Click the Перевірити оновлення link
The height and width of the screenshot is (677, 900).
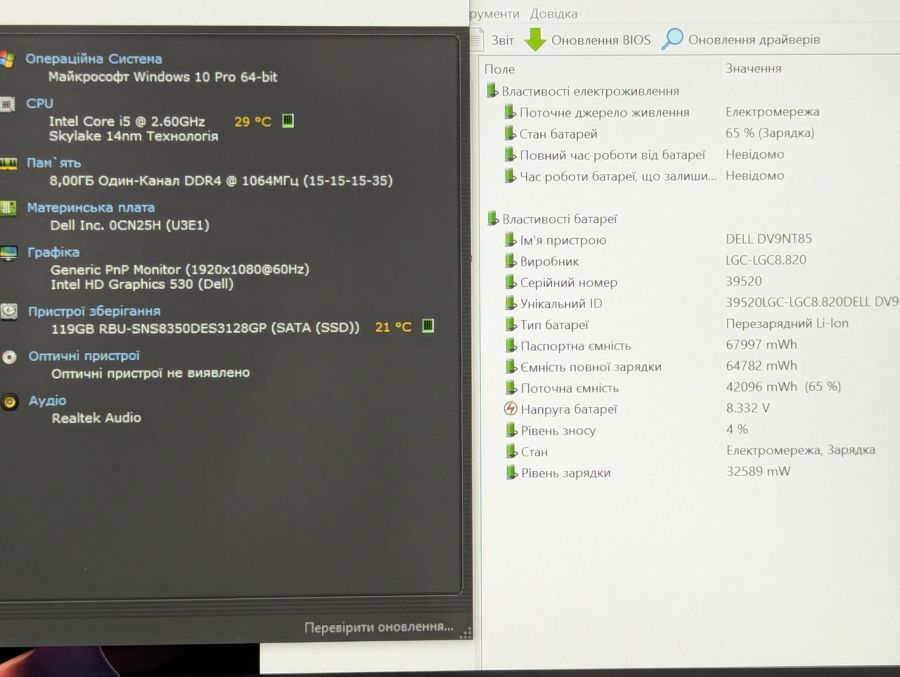click(379, 627)
